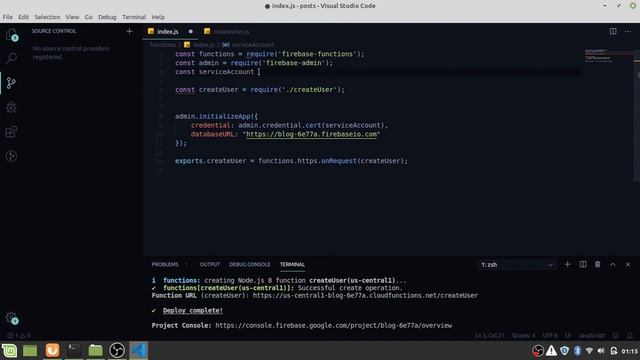This screenshot has width=640, height=360.
Task: Click the line and column status indicator
Action: (489, 336)
